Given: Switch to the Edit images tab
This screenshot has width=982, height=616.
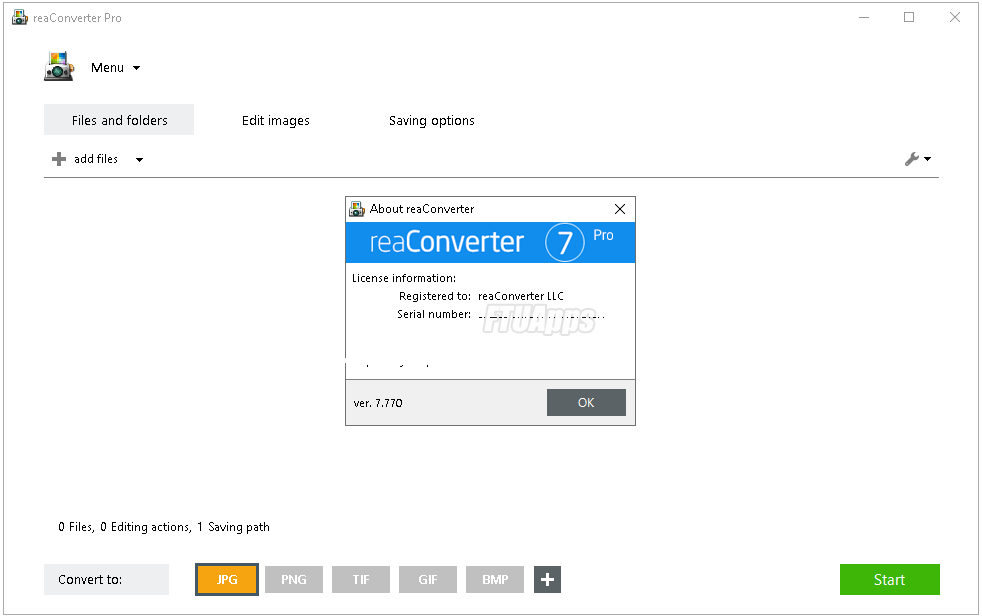Looking at the screenshot, I should click(276, 120).
